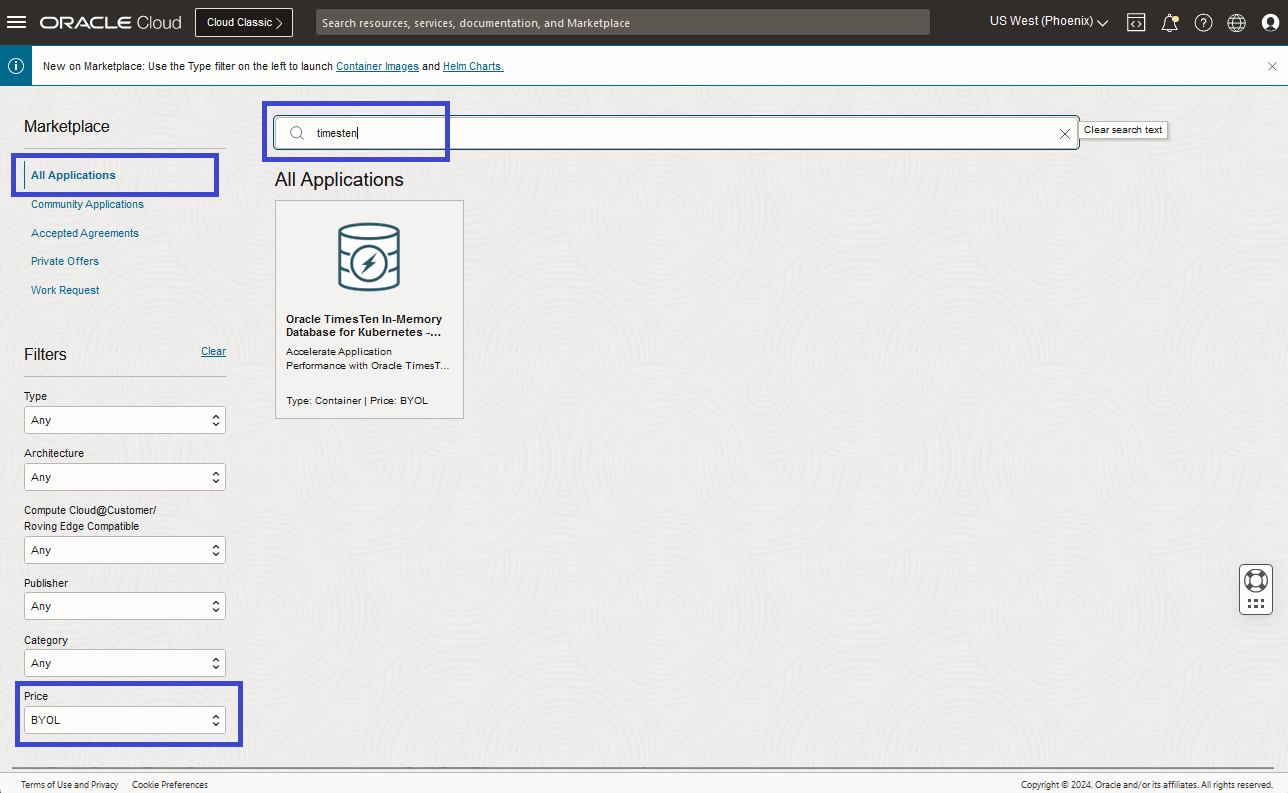
Task: Select All Applications in sidebar
Action: pyautogui.click(x=73, y=175)
